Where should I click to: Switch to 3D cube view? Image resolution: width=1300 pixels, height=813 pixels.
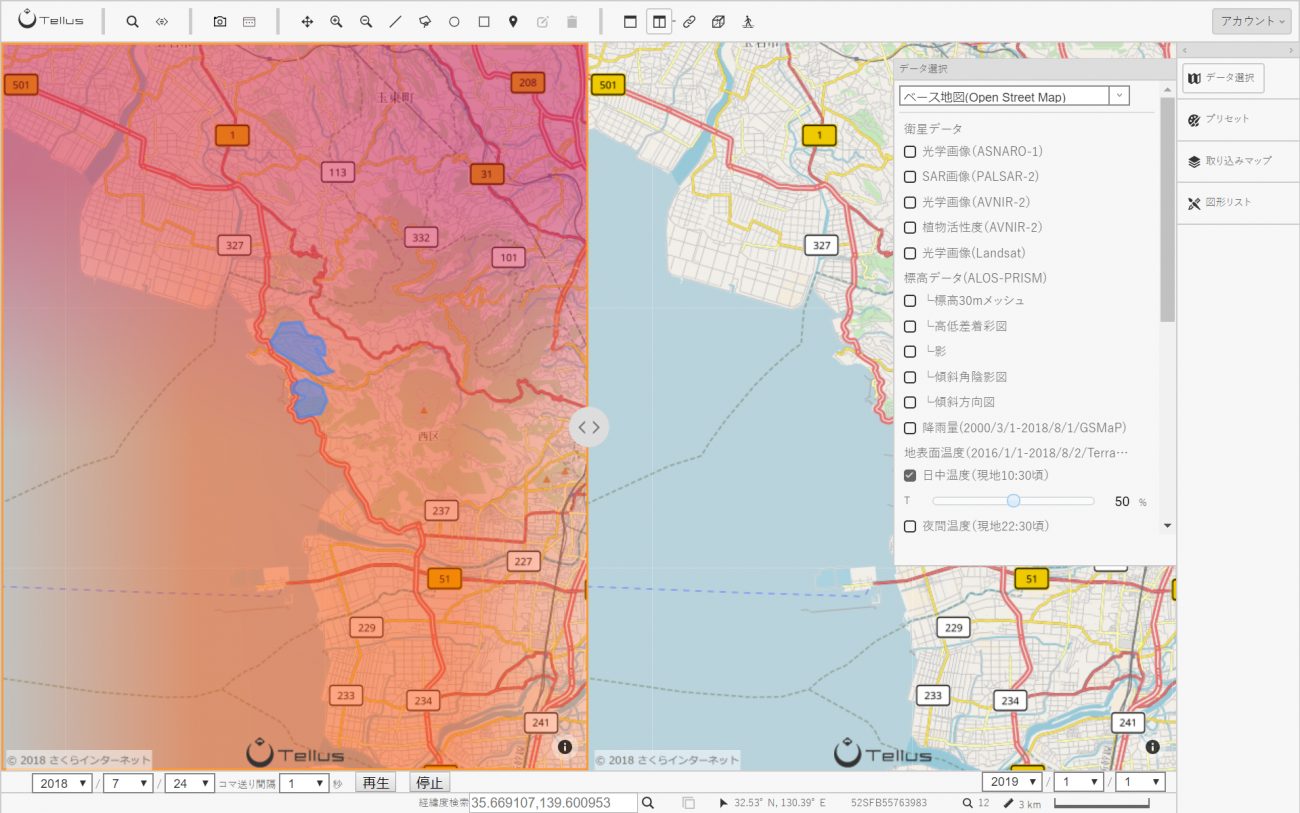point(718,21)
